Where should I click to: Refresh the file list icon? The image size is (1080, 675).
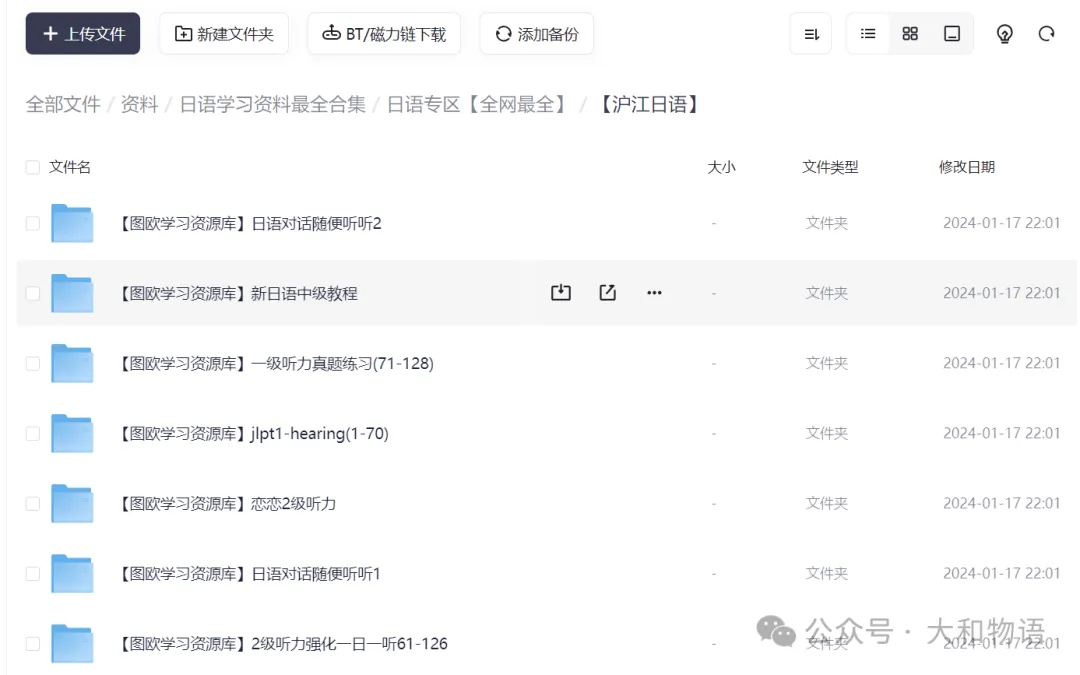pyautogui.click(x=1046, y=33)
